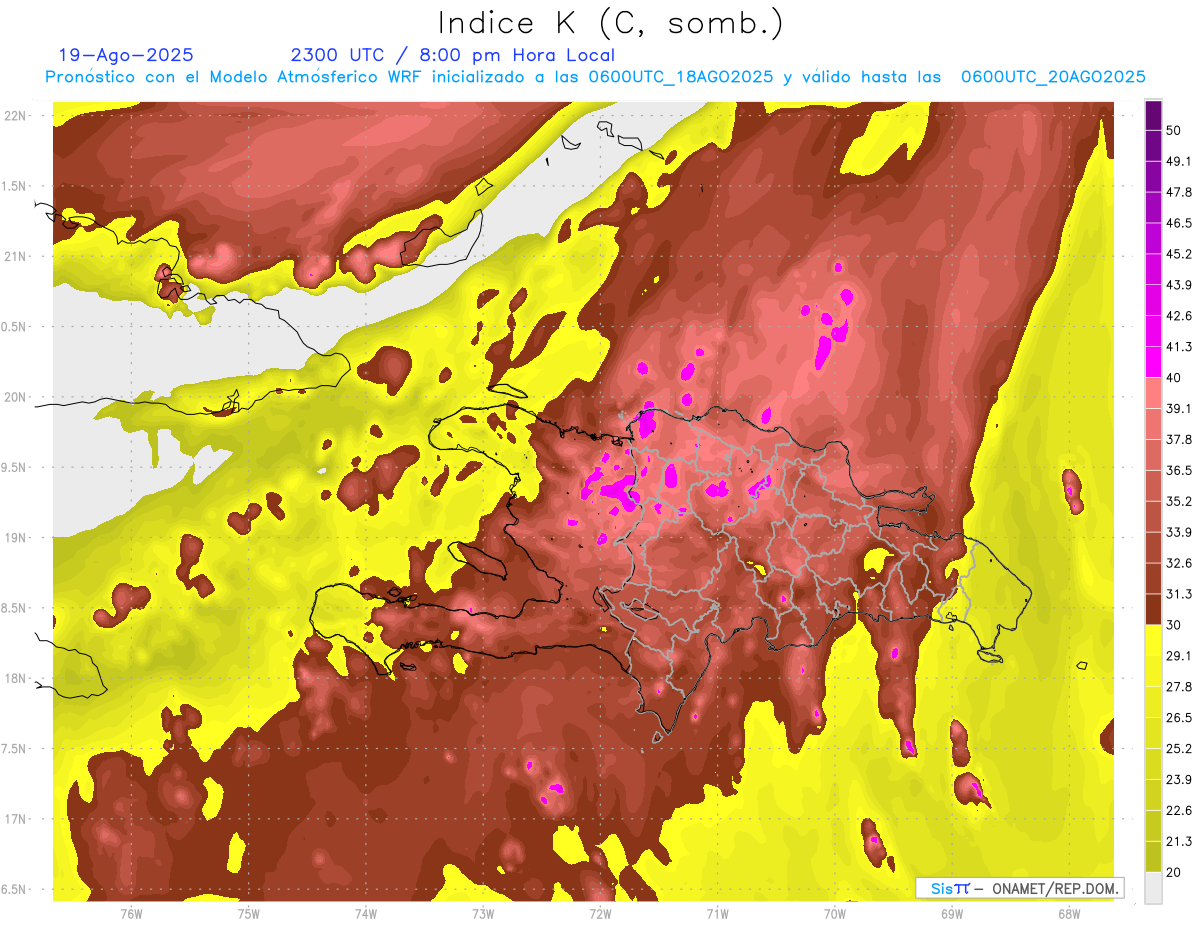Click the '0600UTC_20AGO2025' valid-until timestamp
The width and height of the screenshot is (1200, 927).
[1053, 77]
